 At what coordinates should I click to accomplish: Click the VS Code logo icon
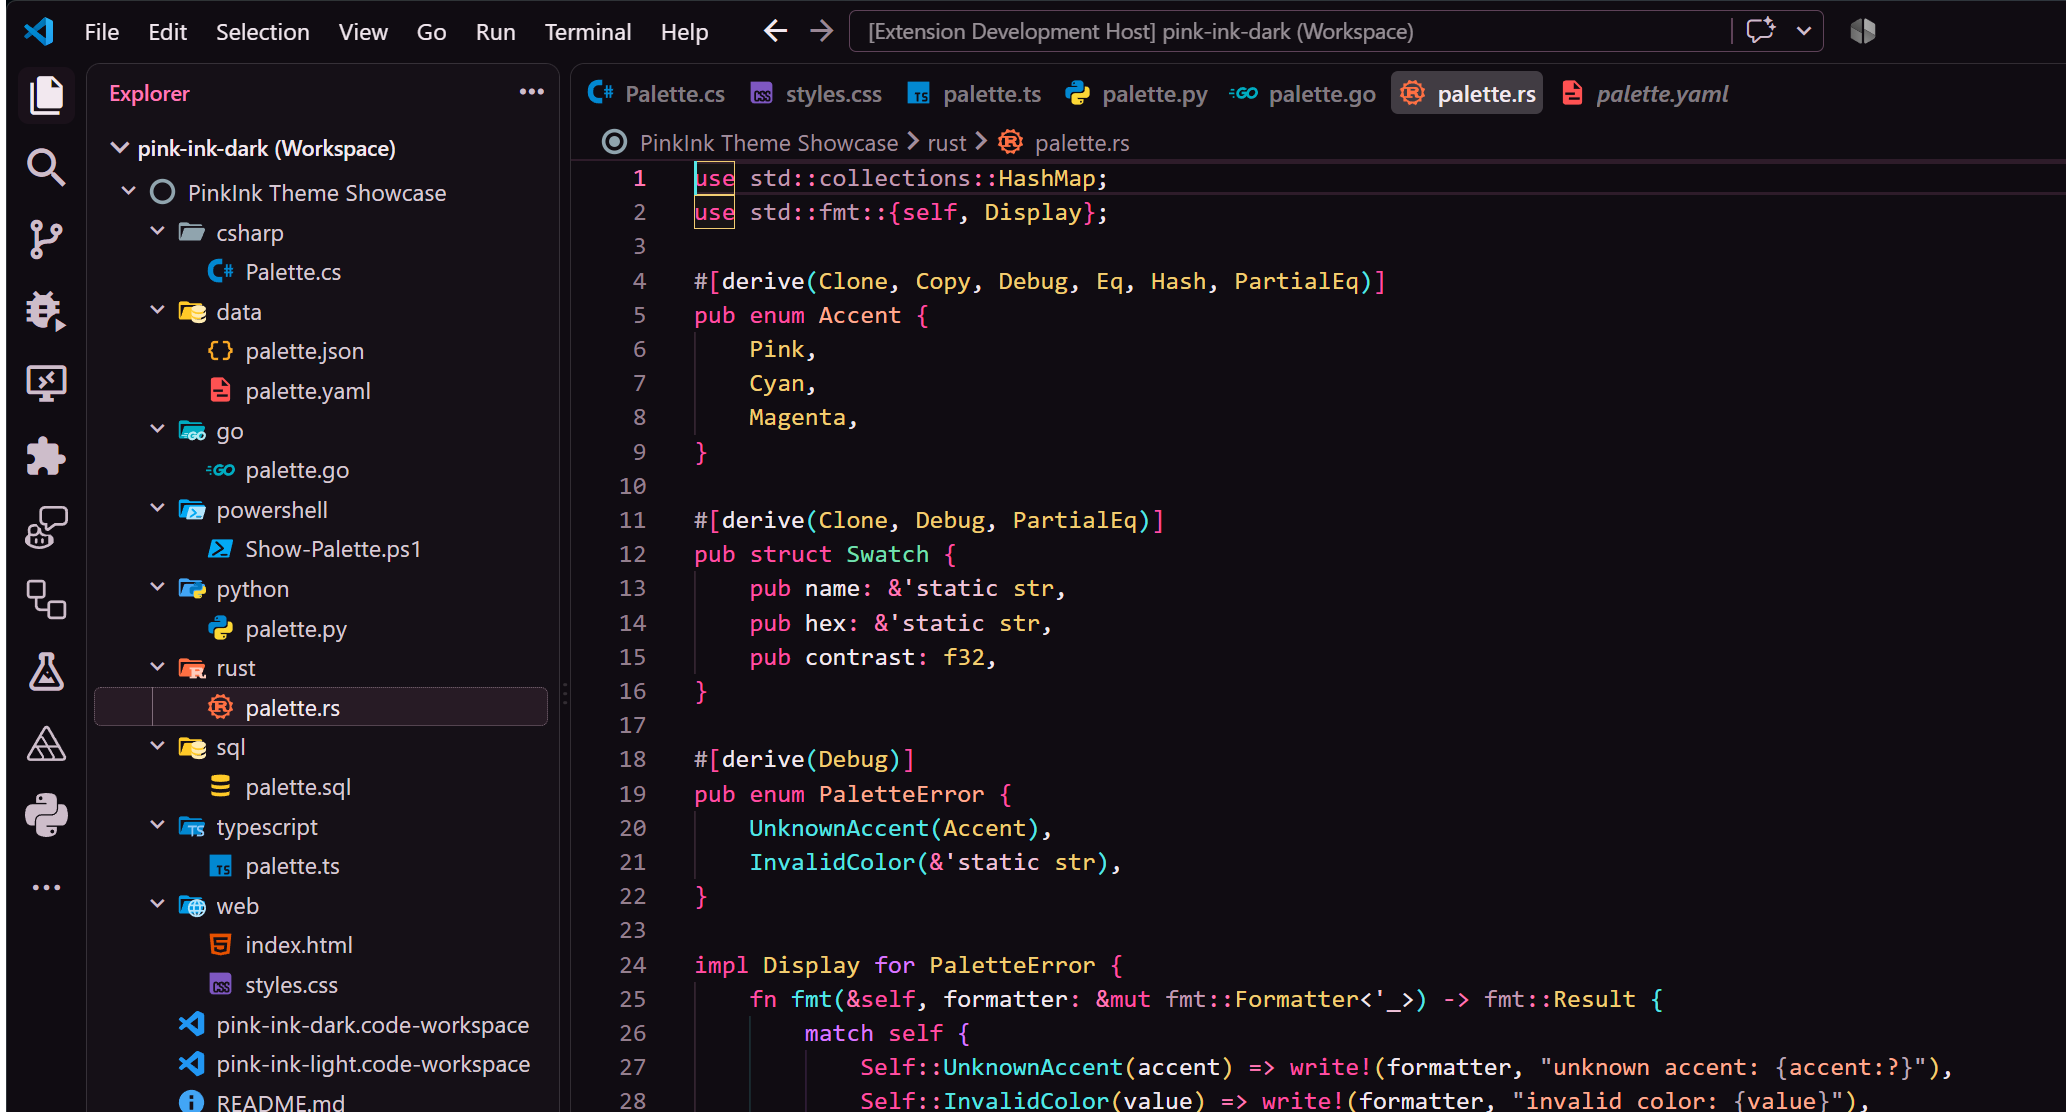coord(39,31)
